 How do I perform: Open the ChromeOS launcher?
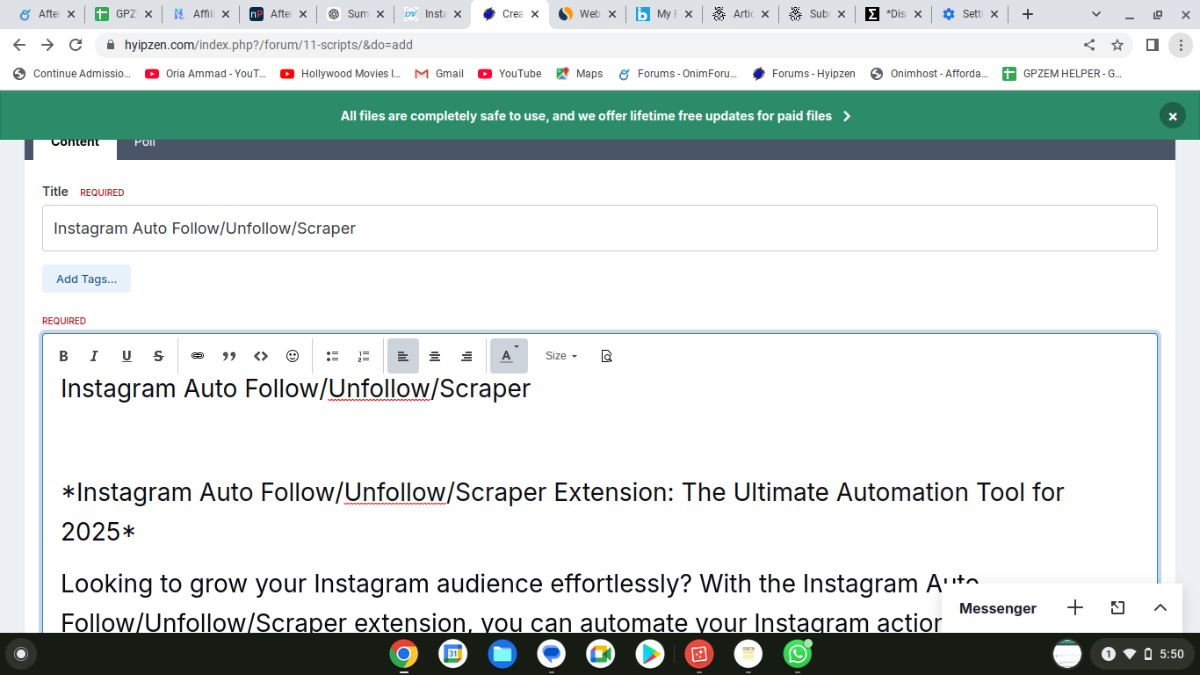point(20,655)
